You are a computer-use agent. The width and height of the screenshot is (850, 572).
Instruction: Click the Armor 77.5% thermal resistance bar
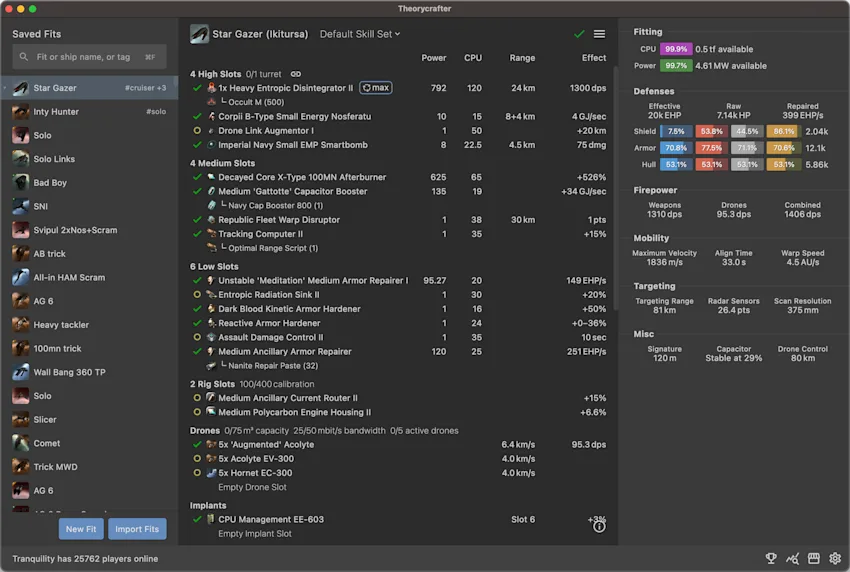coord(711,148)
